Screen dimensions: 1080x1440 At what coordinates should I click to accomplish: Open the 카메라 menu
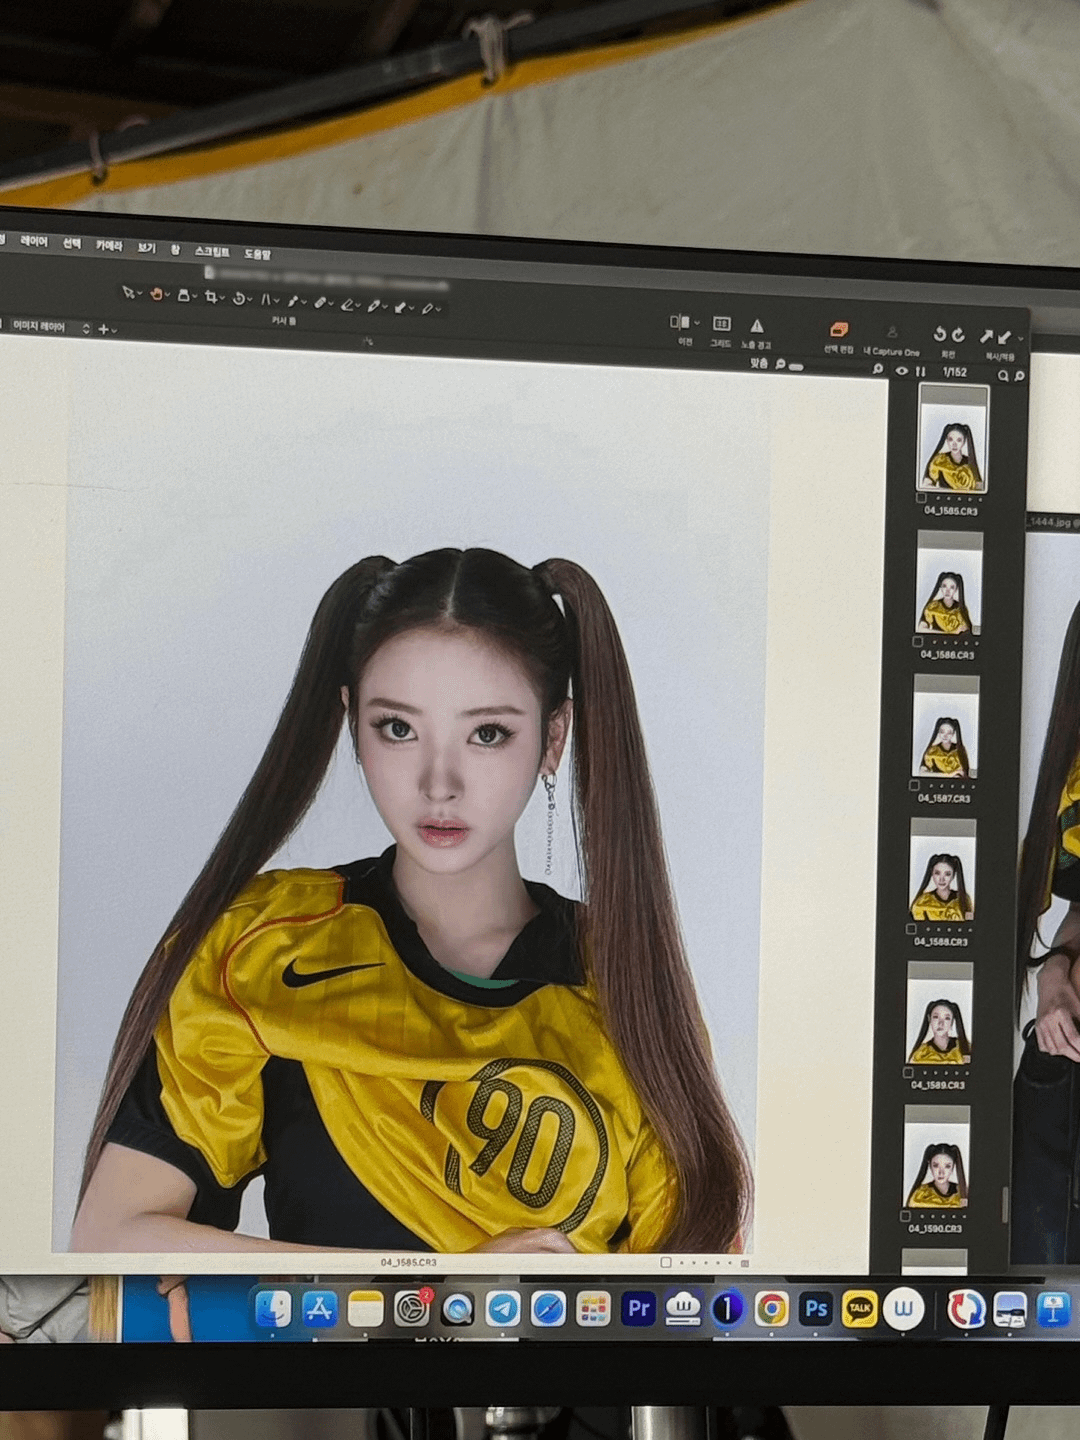[109, 245]
